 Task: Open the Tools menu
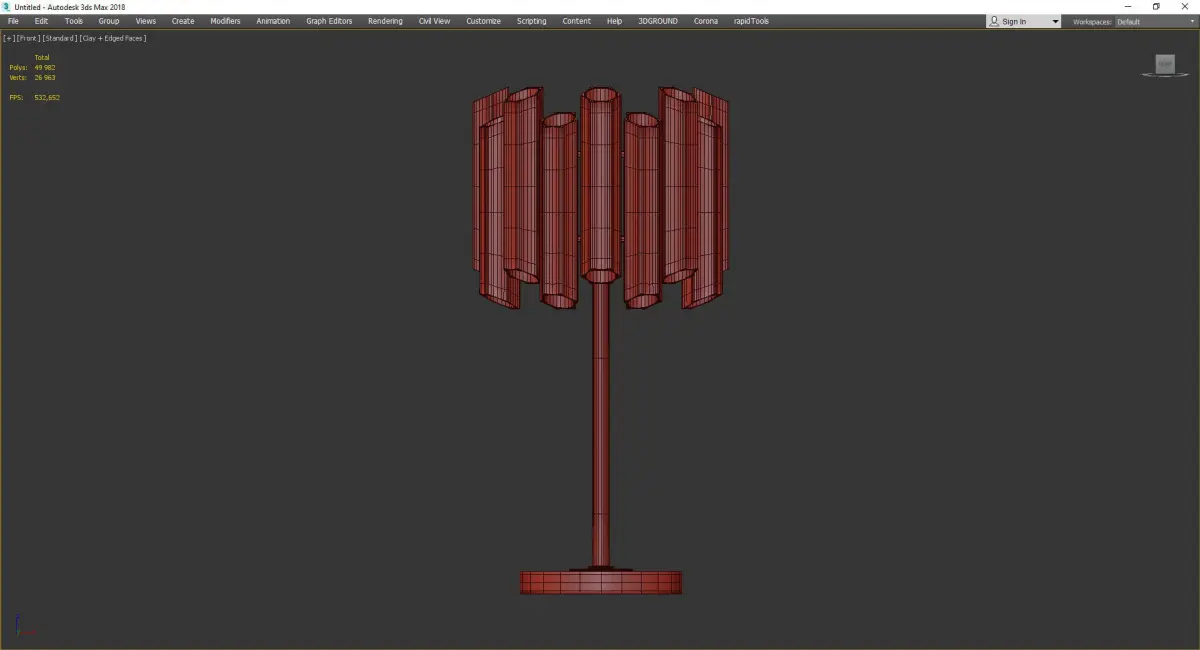74,21
